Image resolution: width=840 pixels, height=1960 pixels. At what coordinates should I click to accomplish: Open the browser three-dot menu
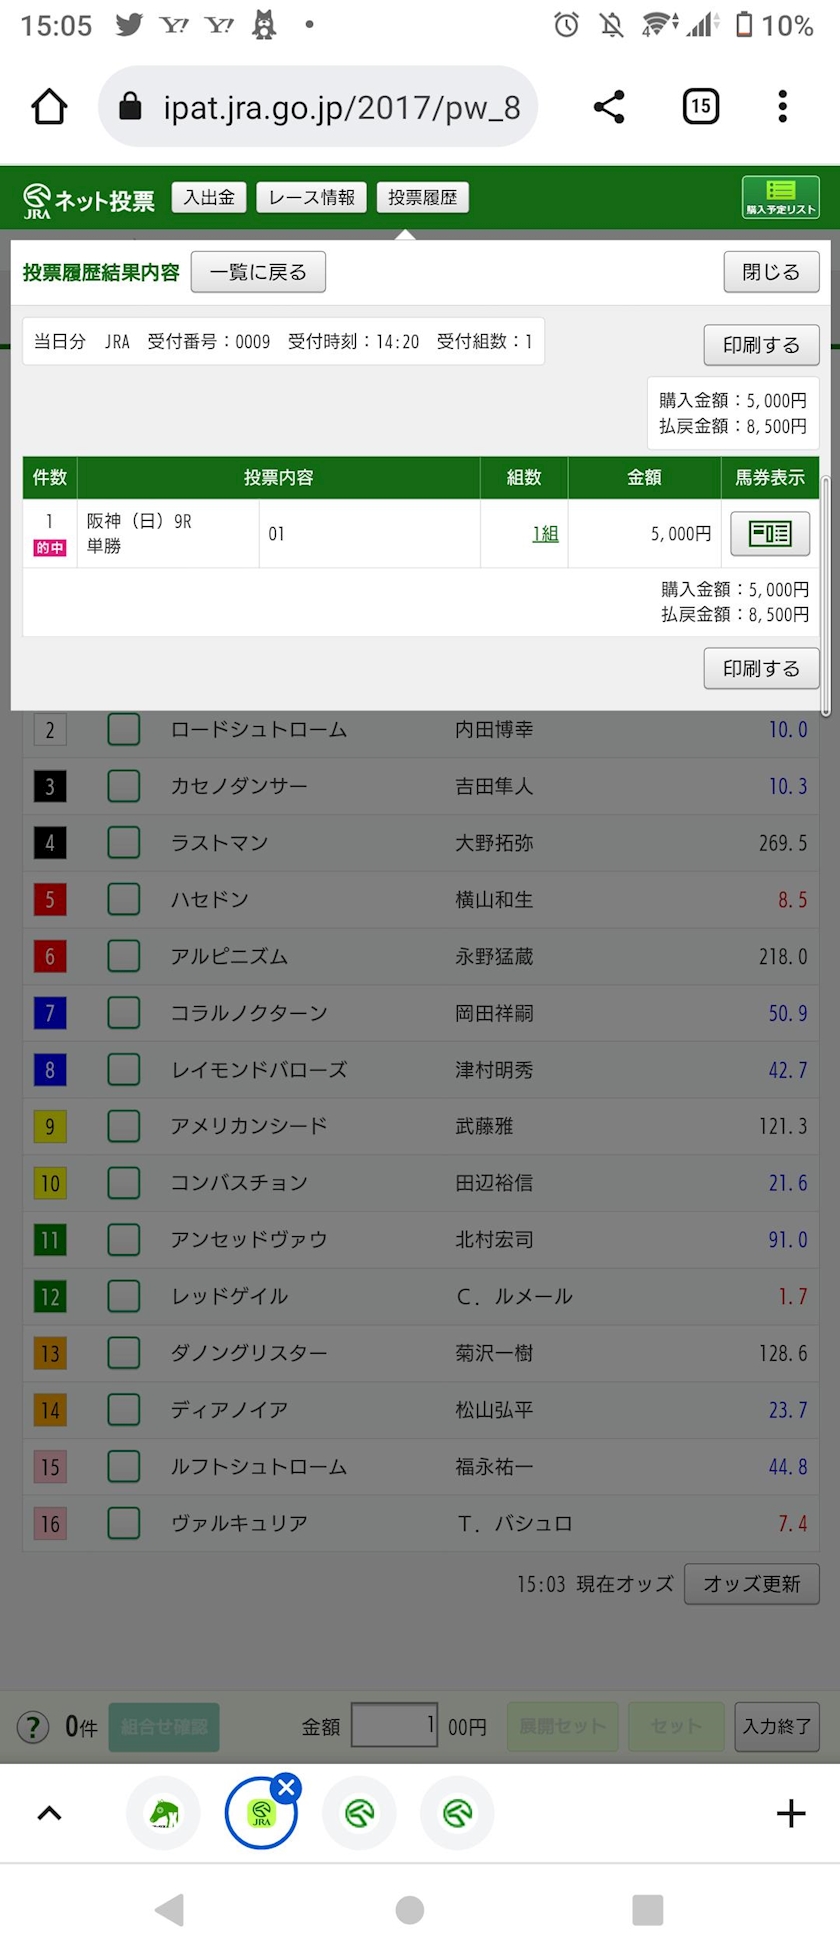tap(782, 107)
